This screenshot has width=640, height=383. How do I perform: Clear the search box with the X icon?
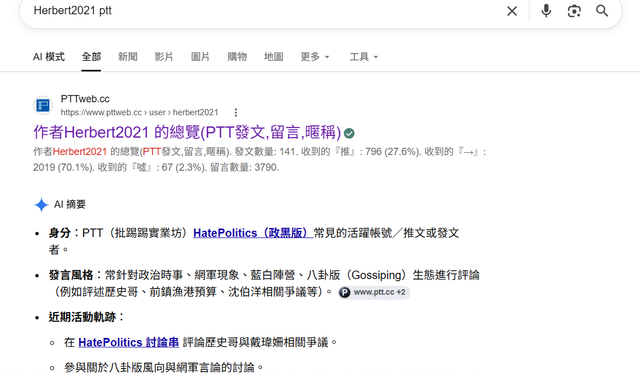[512, 11]
